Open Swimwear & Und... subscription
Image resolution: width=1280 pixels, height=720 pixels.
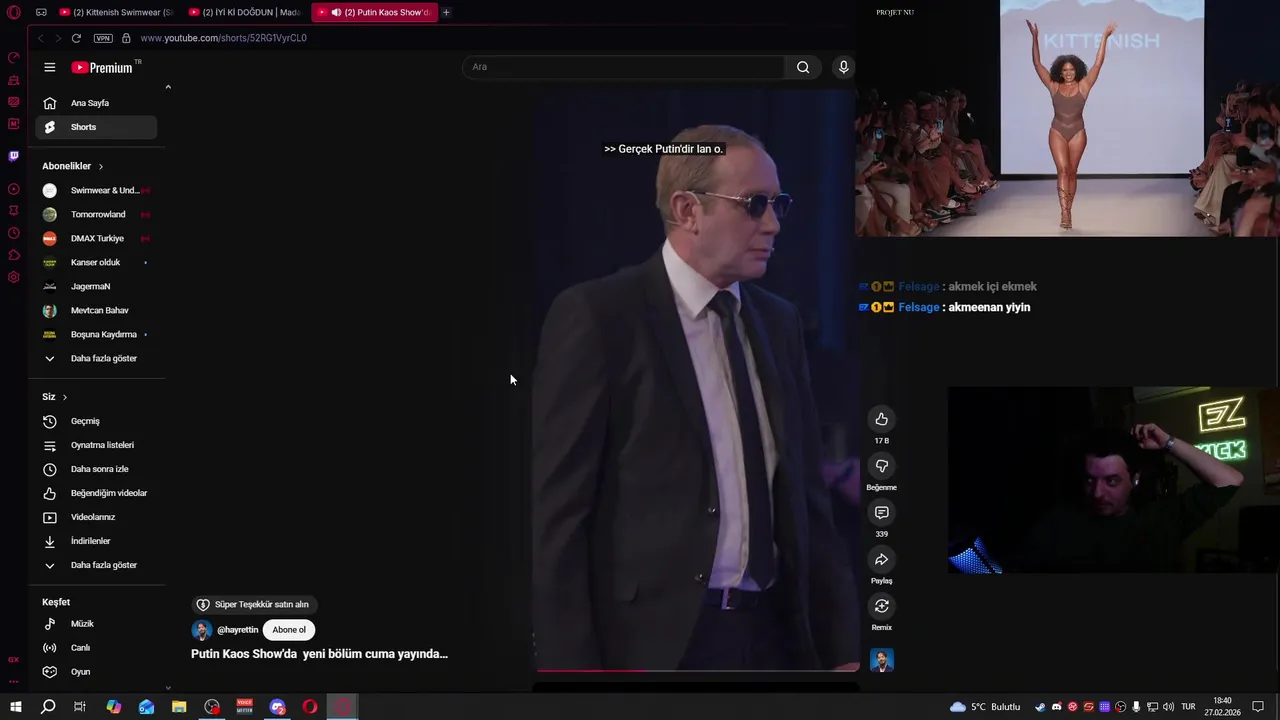click(96, 190)
